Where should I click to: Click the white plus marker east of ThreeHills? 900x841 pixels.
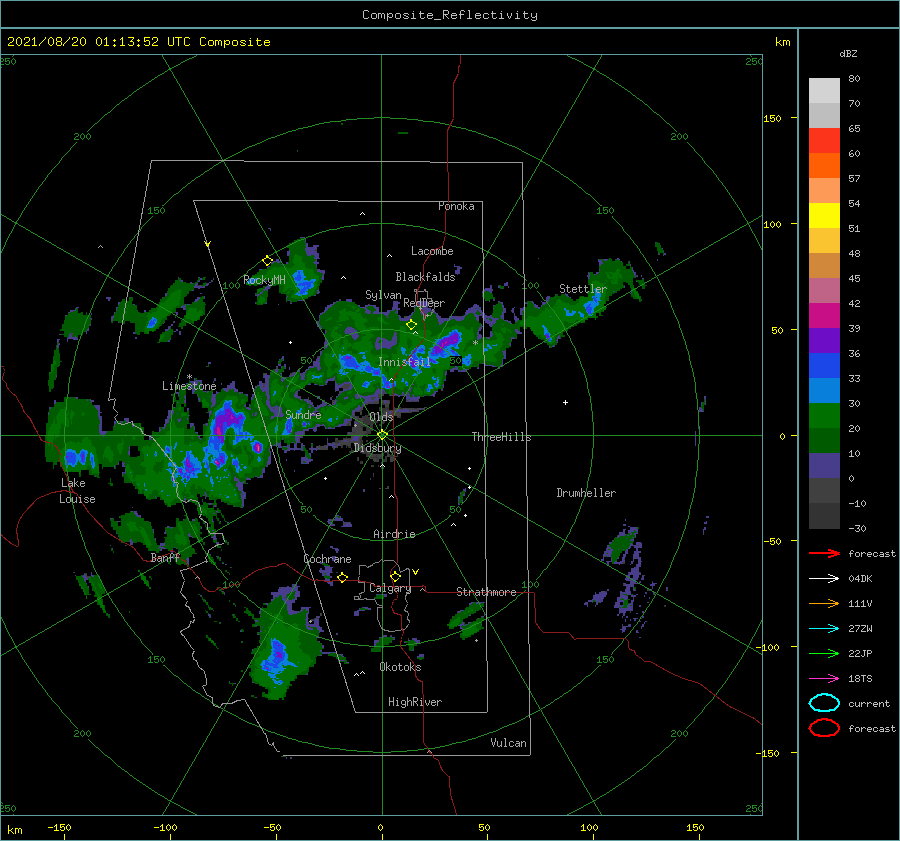565,402
